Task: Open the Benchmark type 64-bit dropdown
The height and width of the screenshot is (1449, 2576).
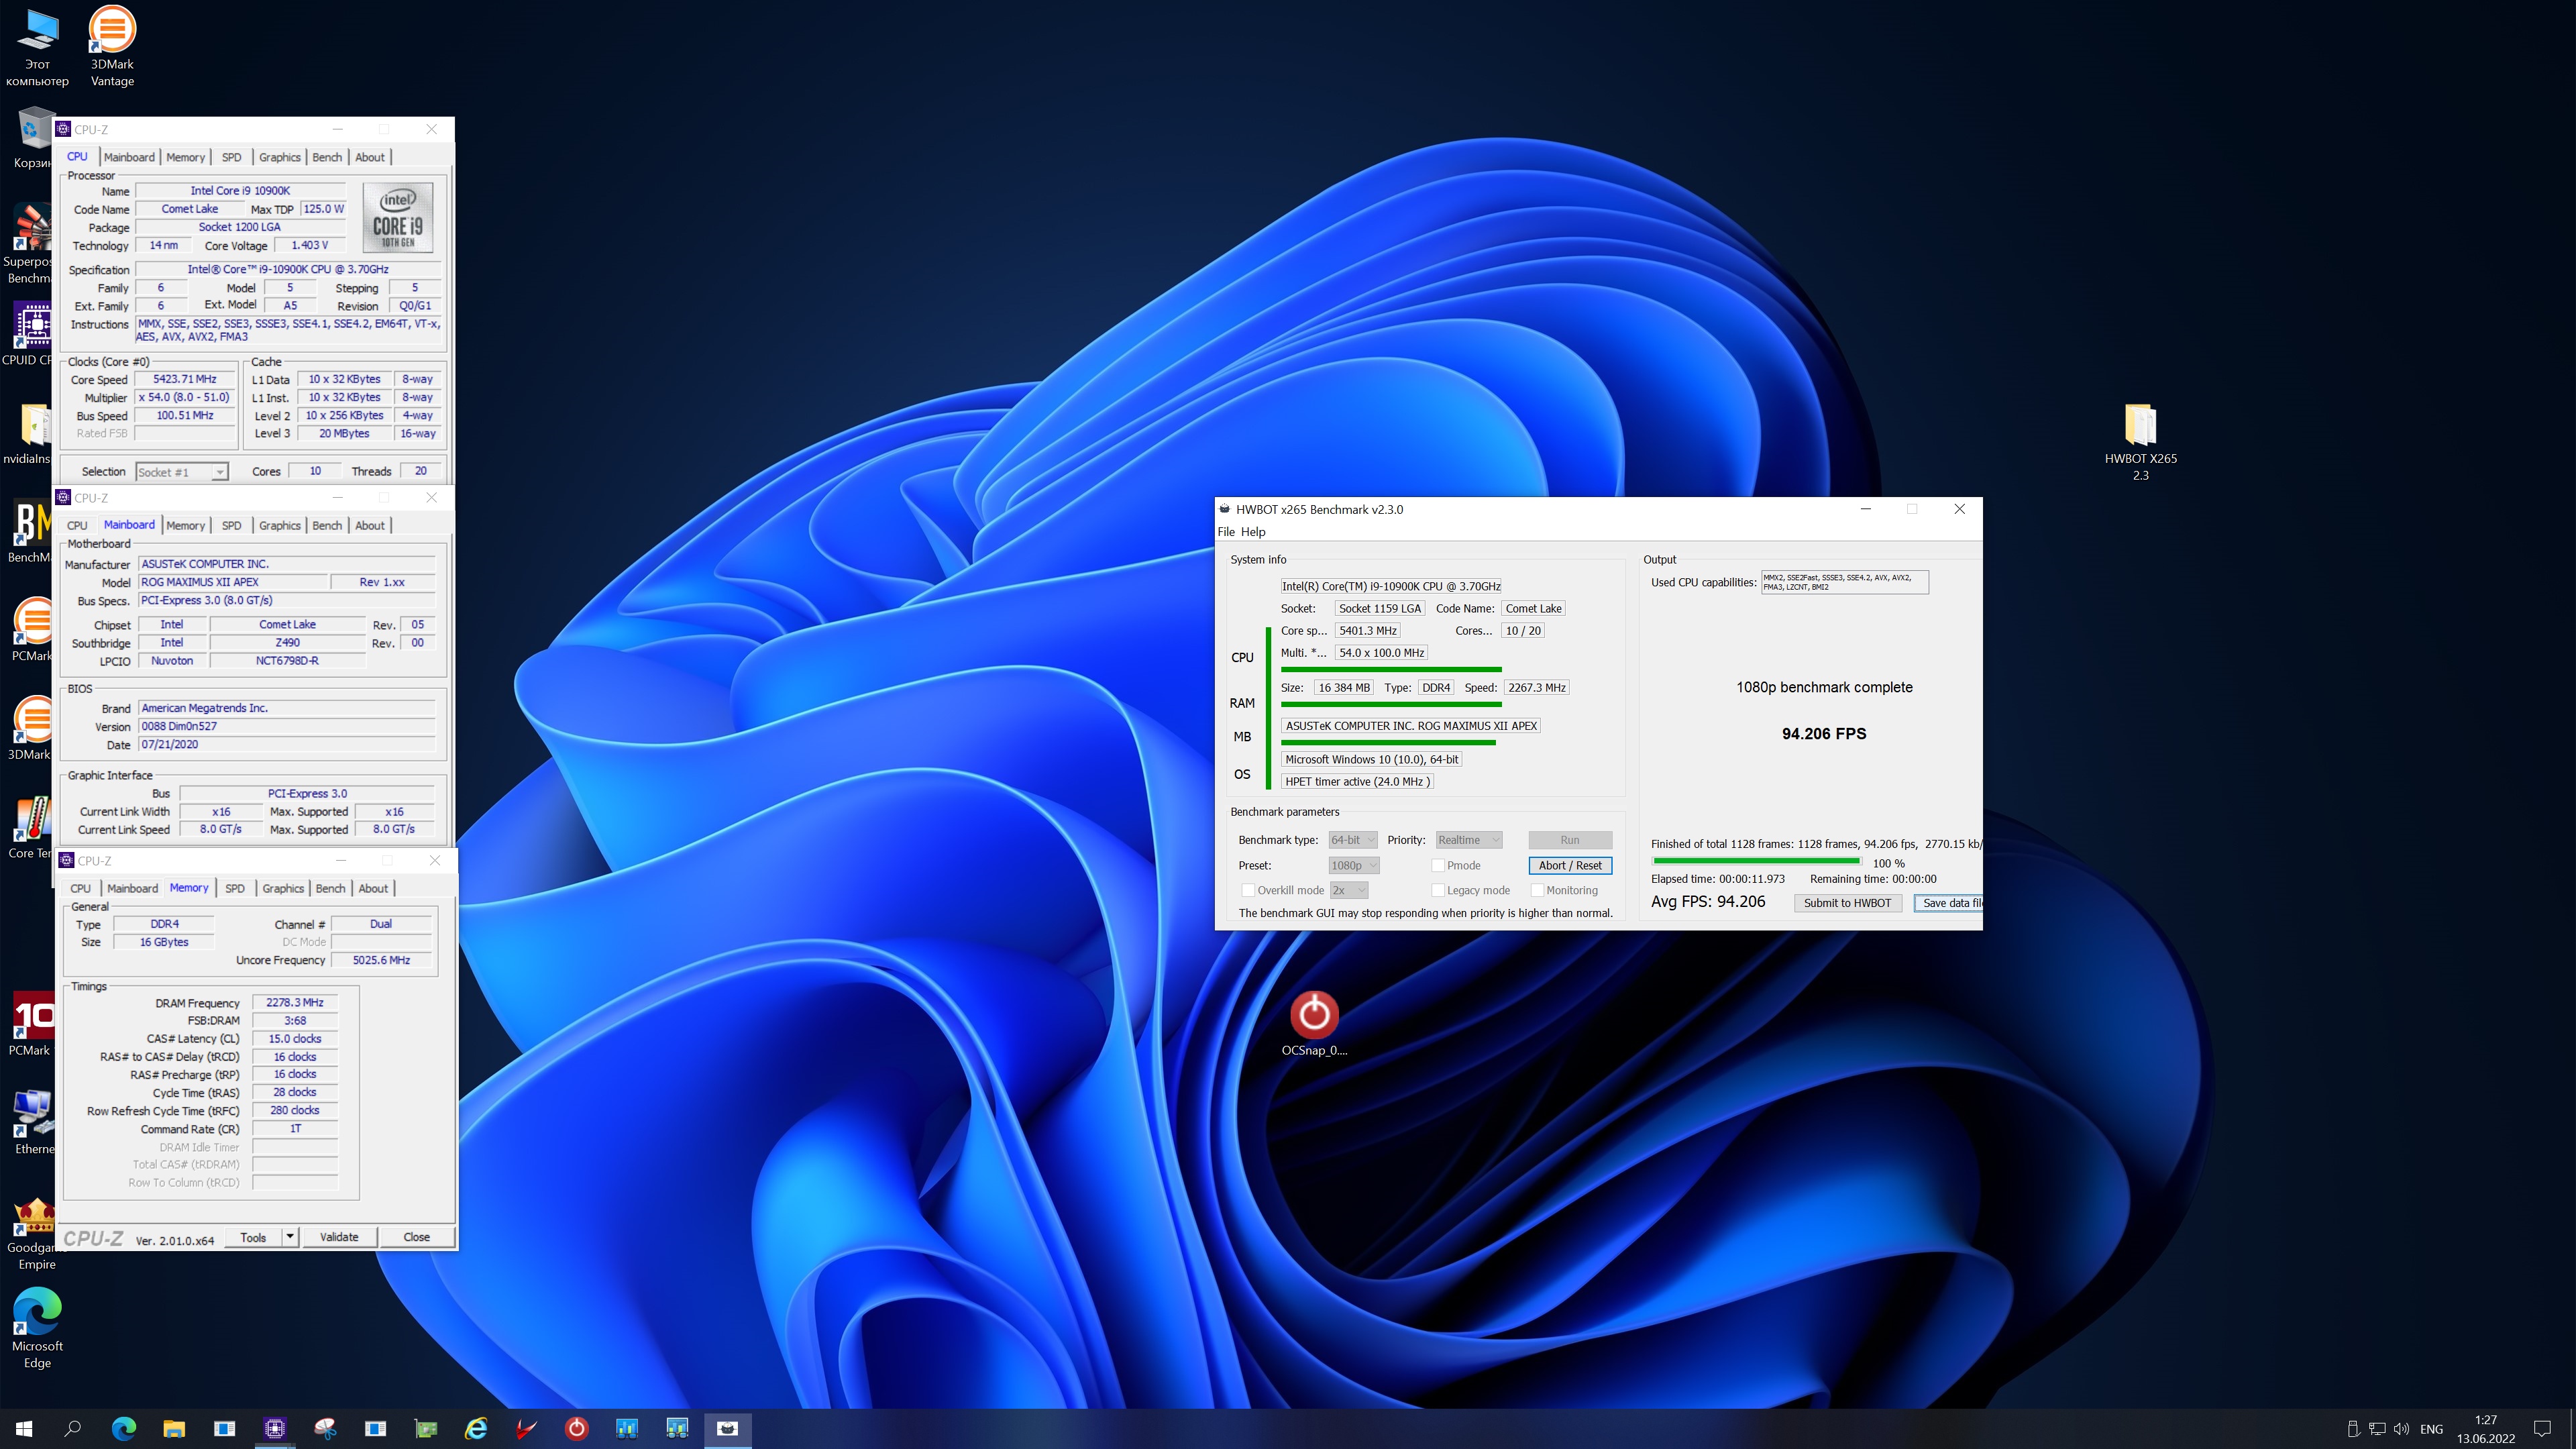Action: pyautogui.click(x=1353, y=840)
